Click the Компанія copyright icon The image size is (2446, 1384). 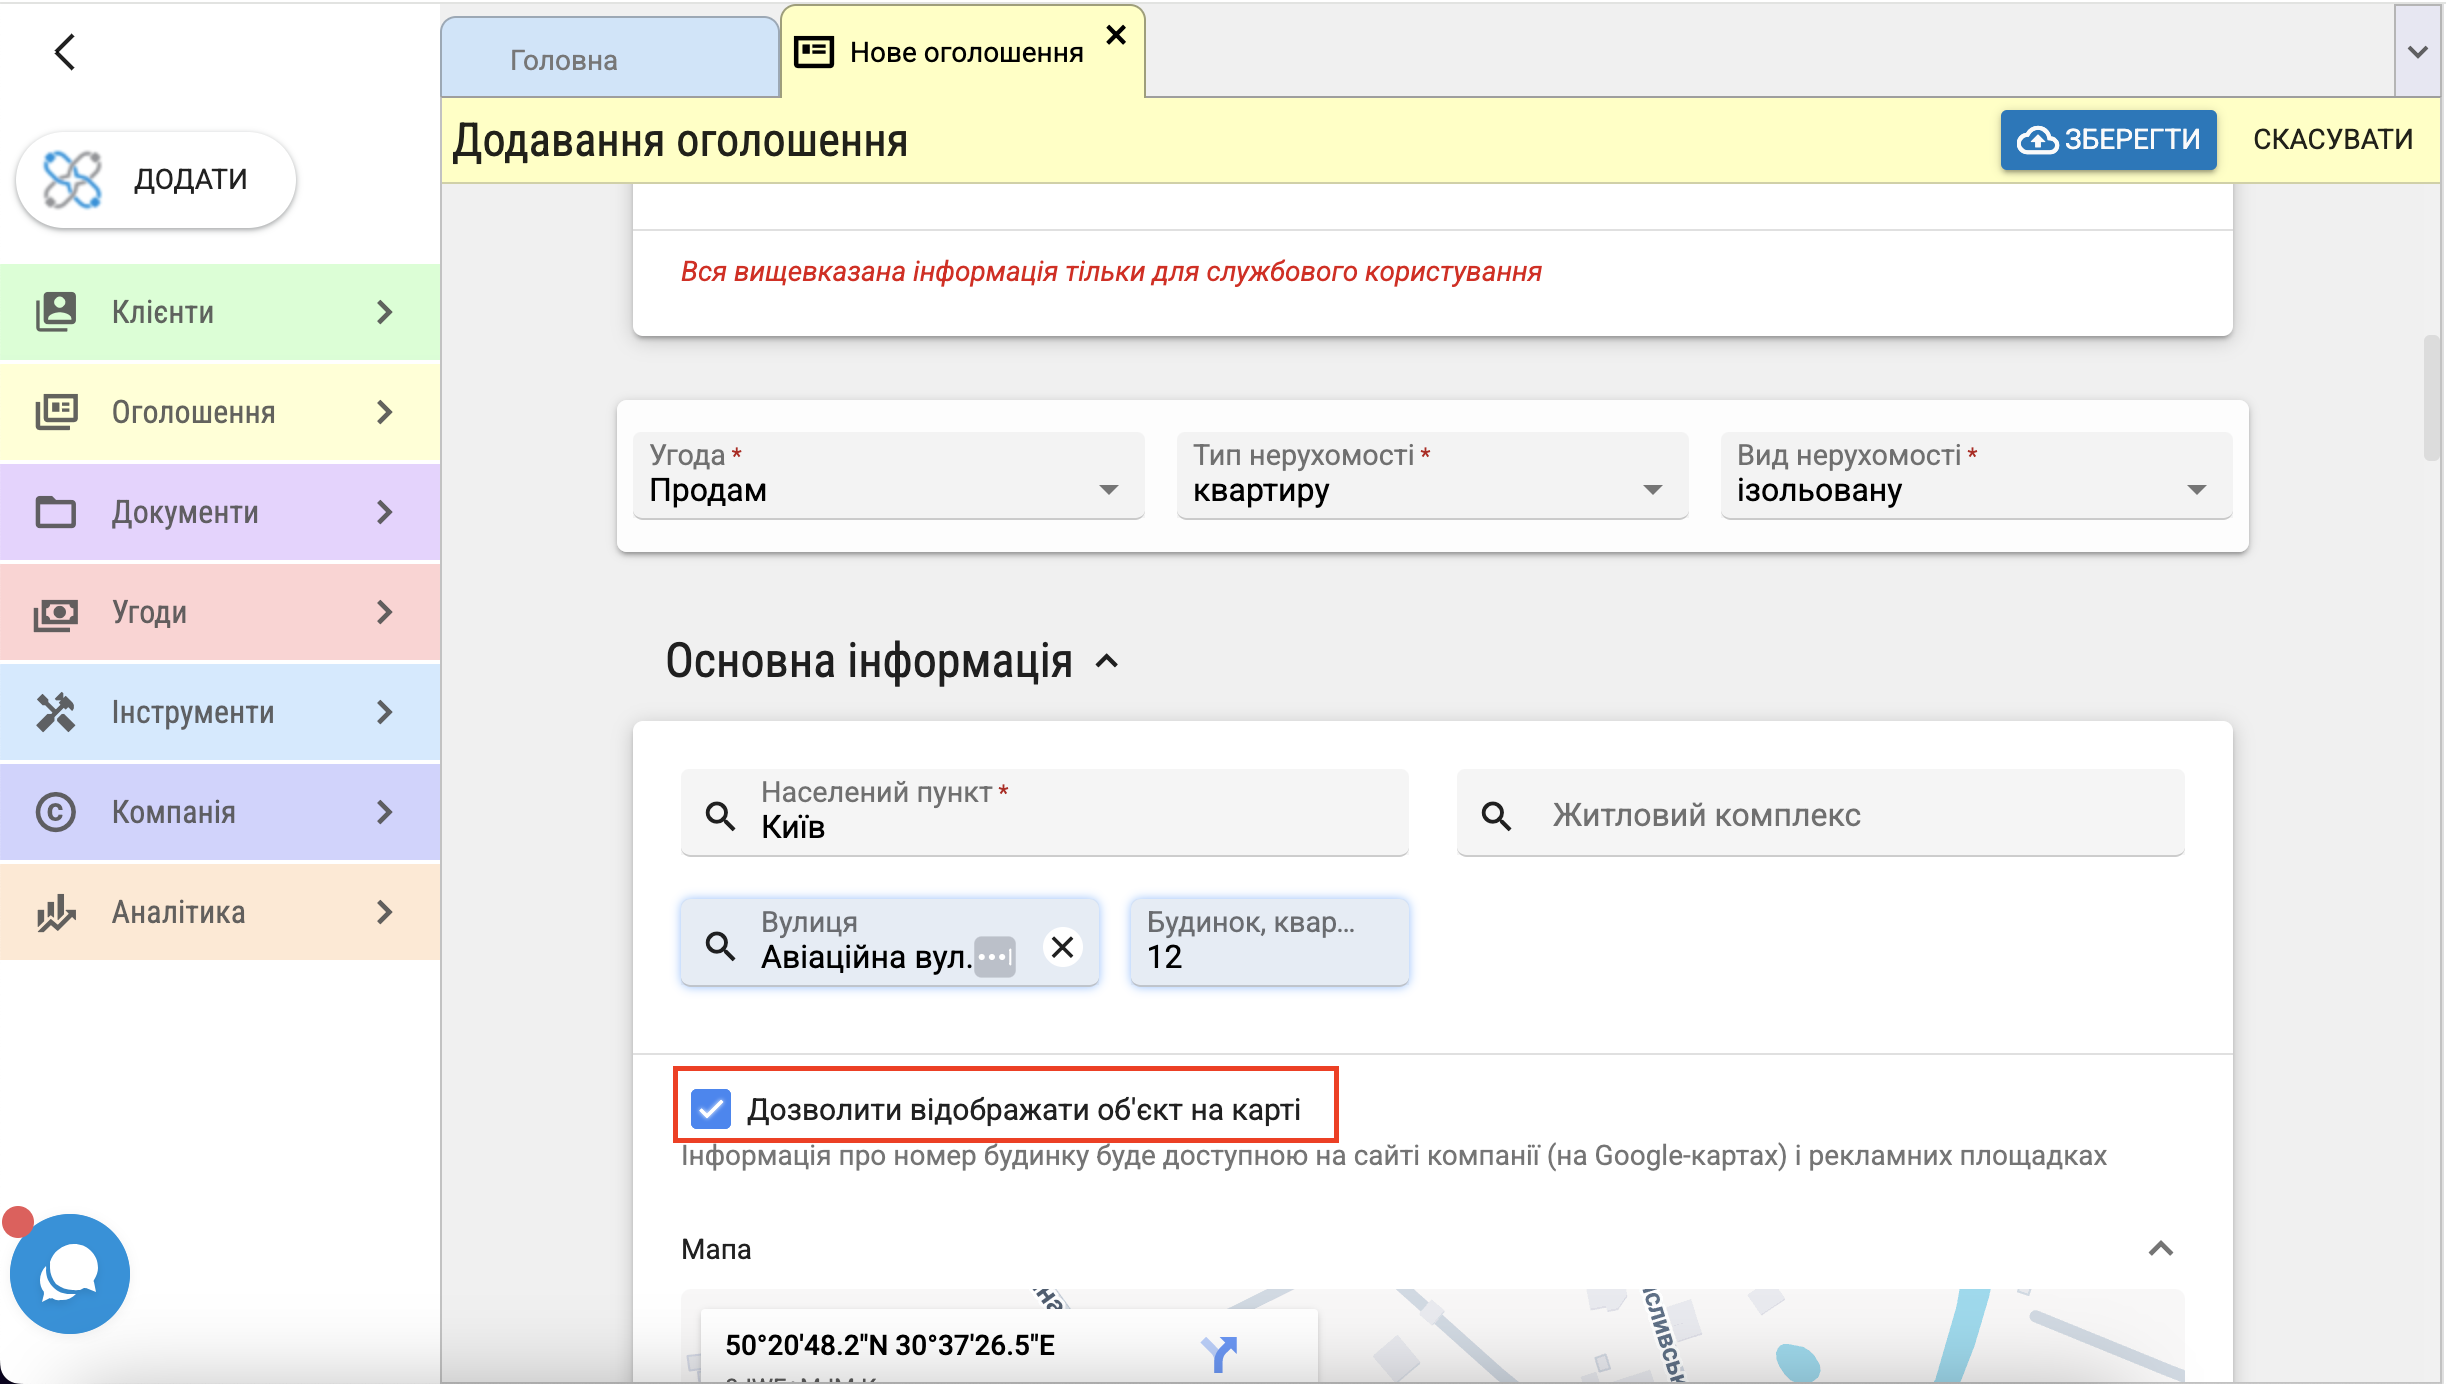[56, 812]
